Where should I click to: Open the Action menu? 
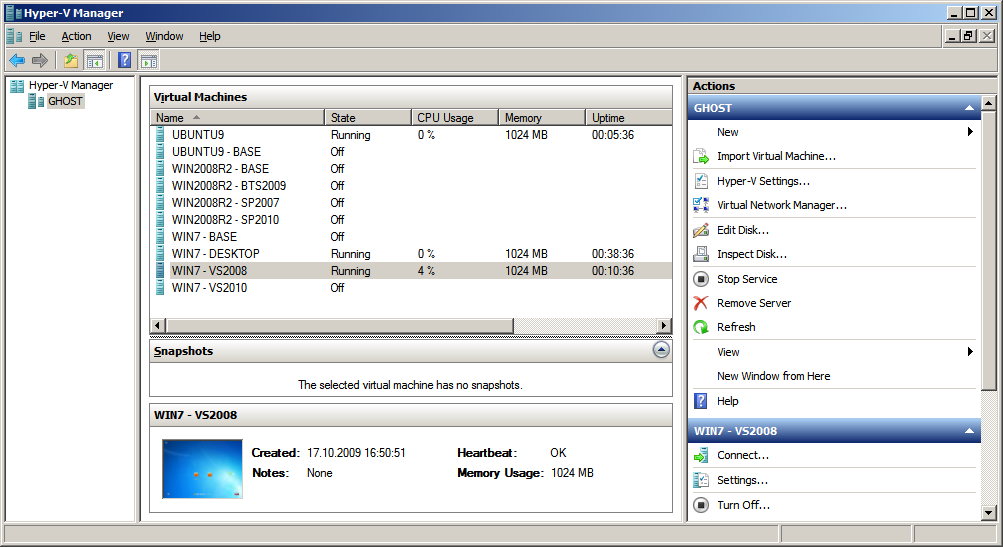coord(76,36)
